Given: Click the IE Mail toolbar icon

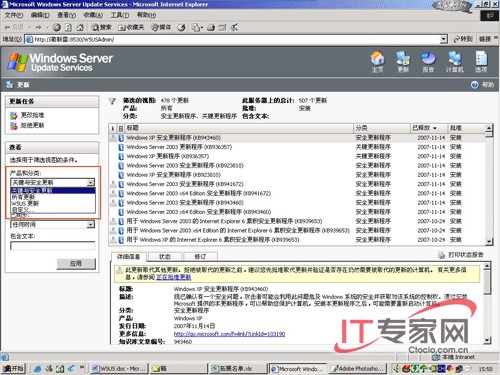Looking at the screenshot, I should [197, 27].
